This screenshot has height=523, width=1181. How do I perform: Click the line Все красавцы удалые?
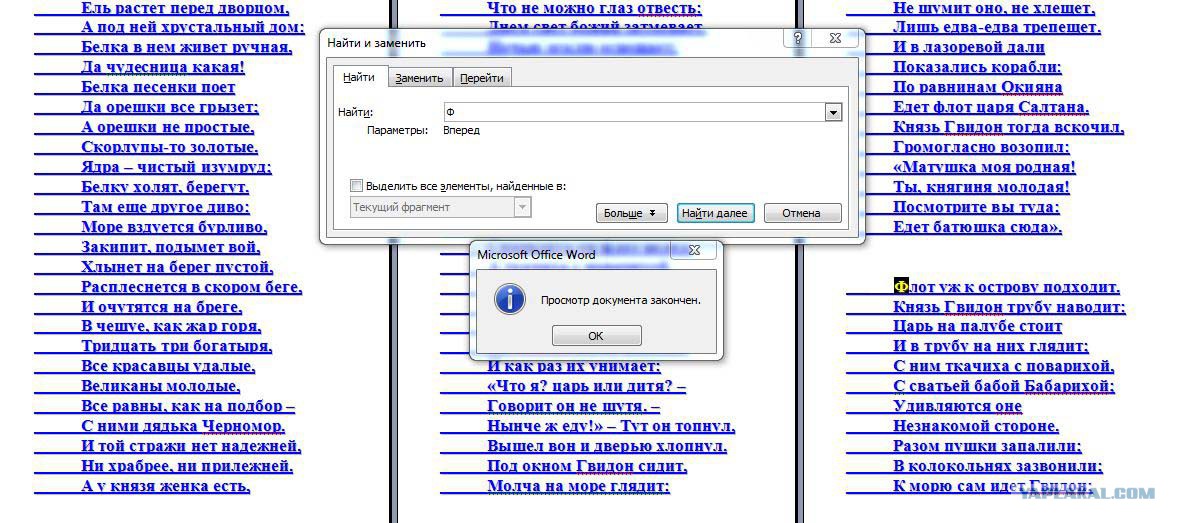coord(168,366)
